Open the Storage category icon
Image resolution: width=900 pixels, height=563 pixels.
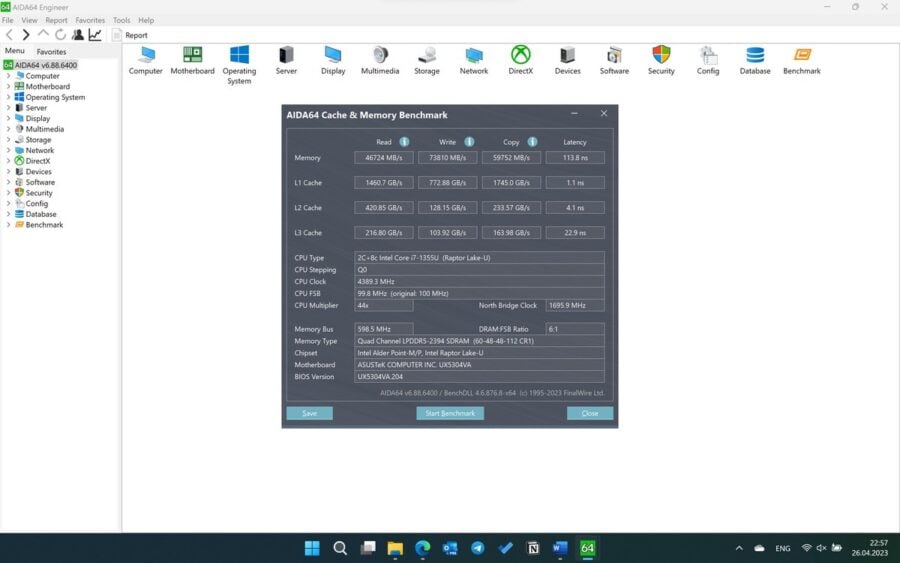[426, 60]
